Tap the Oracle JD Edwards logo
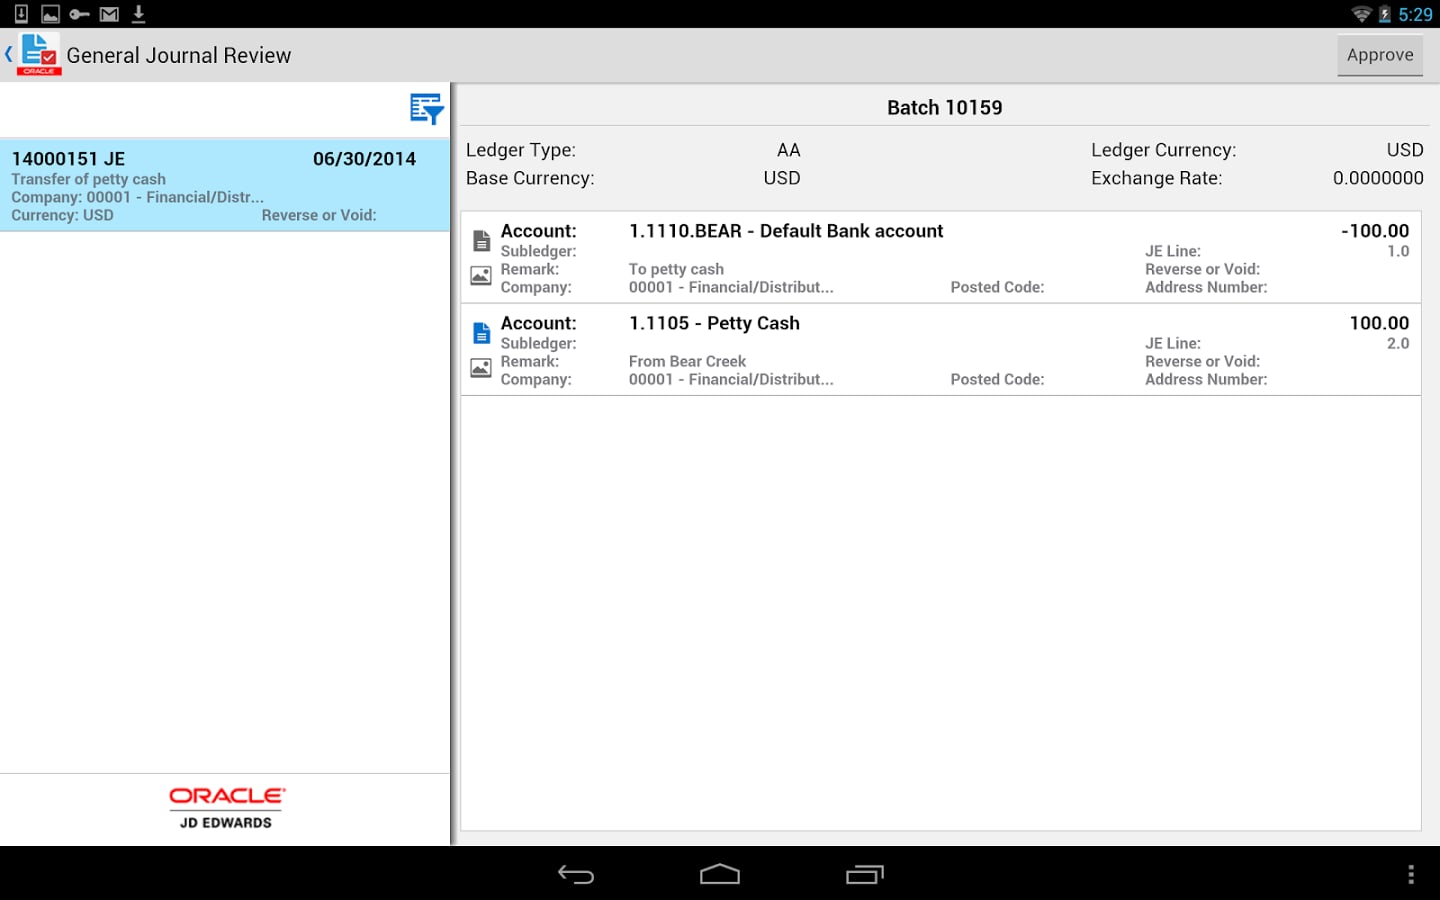Image resolution: width=1440 pixels, height=900 pixels. pos(227,808)
